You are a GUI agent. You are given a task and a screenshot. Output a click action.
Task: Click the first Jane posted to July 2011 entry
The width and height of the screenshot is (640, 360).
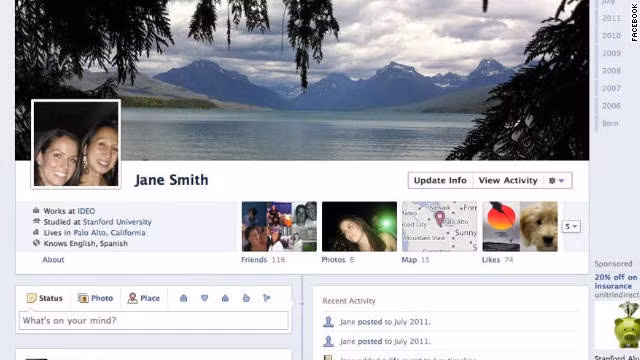385,322
